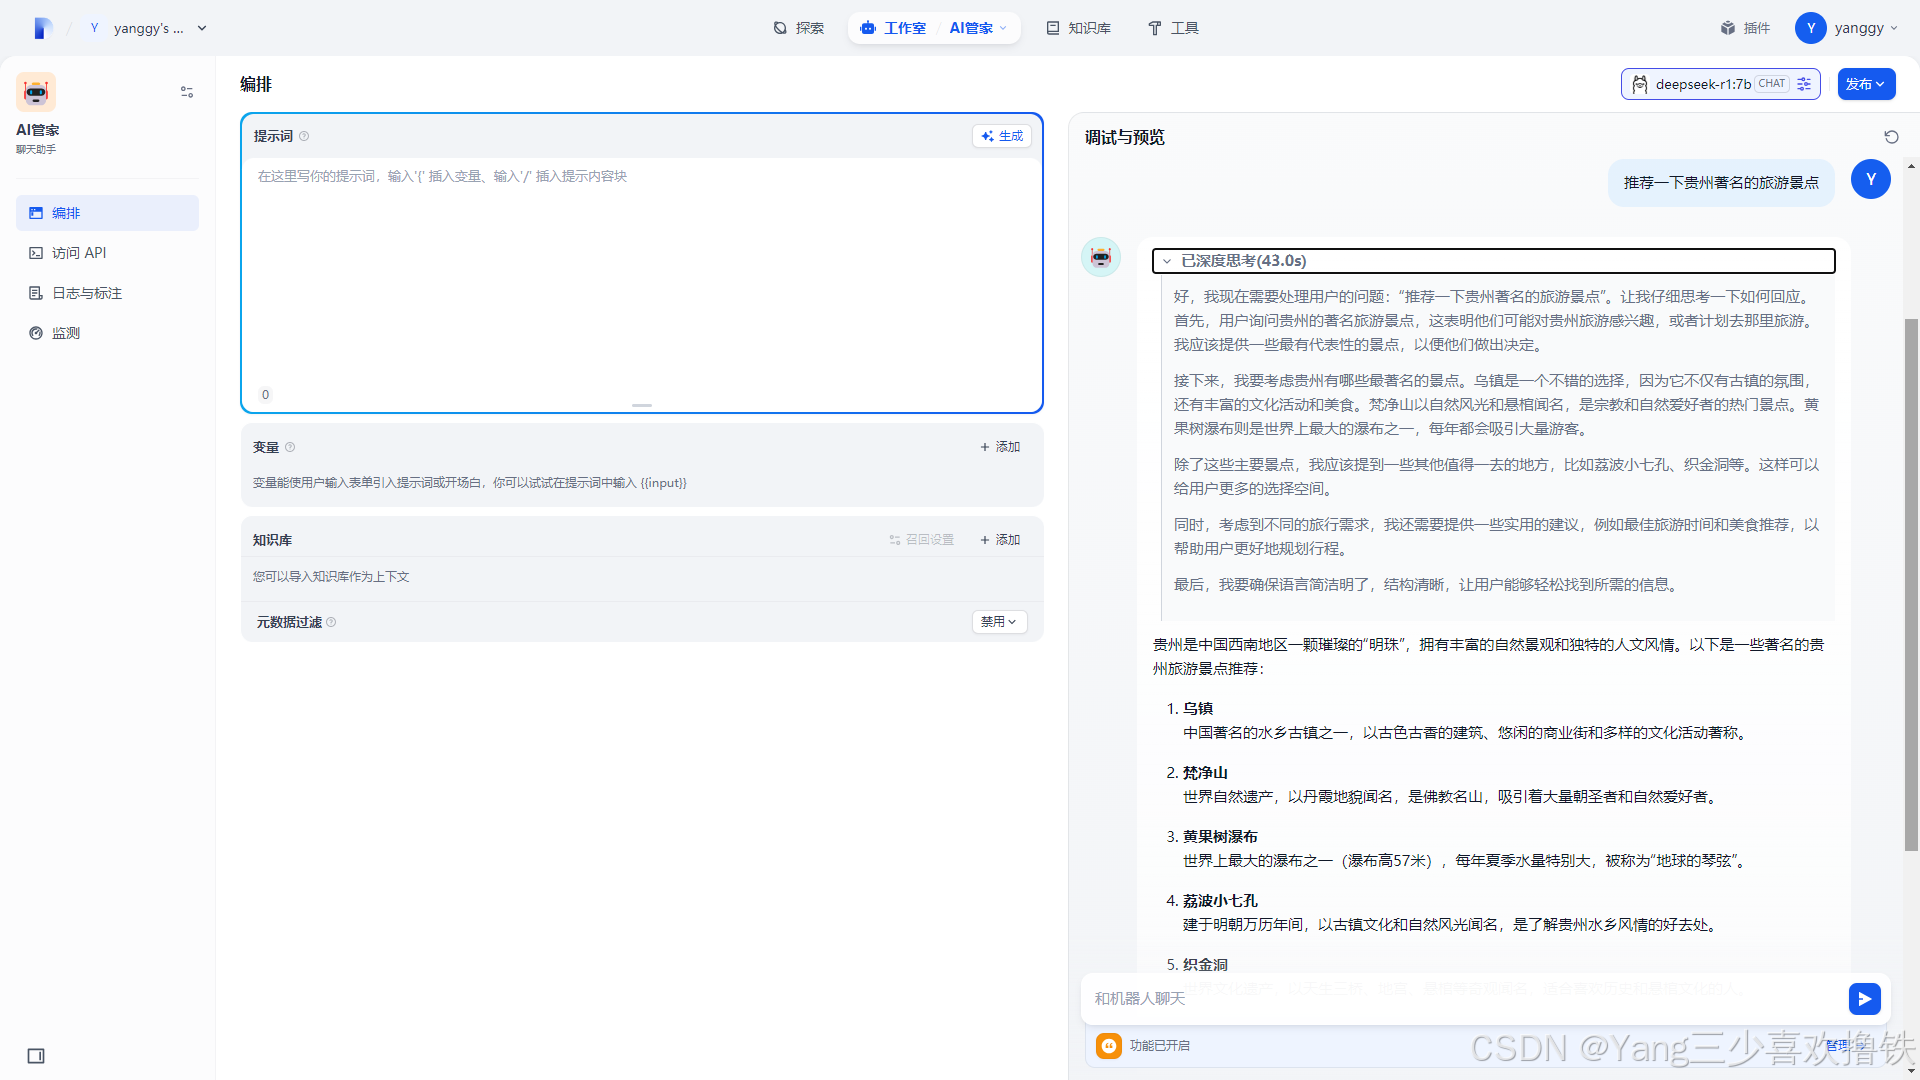Open the 监测 monitoring sidebar item
The height and width of the screenshot is (1080, 1920).
click(66, 333)
